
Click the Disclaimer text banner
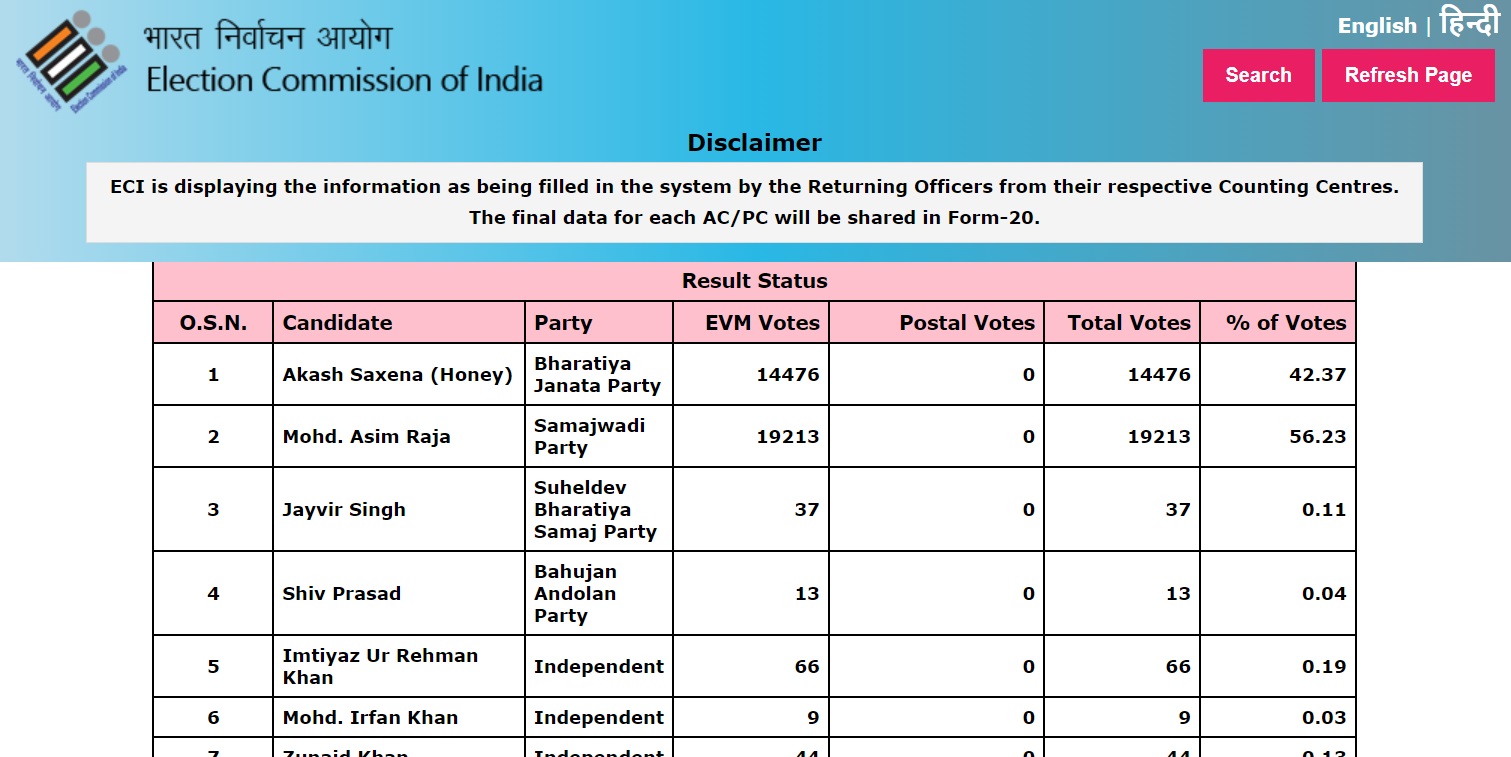[x=754, y=201]
